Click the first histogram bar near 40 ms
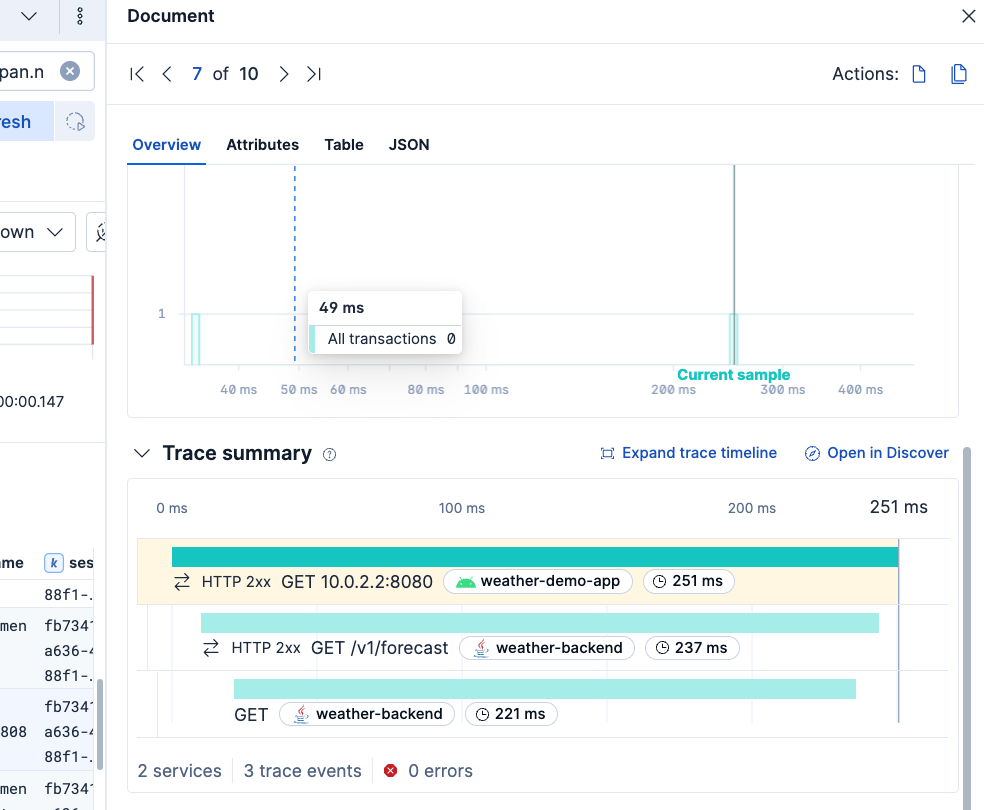The height and width of the screenshot is (810, 984). (x=196, y=339)
